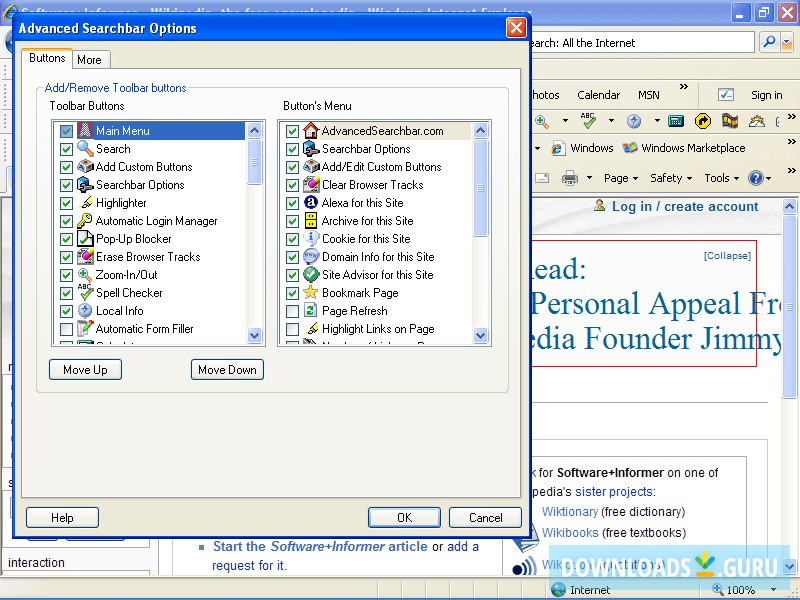Click the Help button

[62, 517]
